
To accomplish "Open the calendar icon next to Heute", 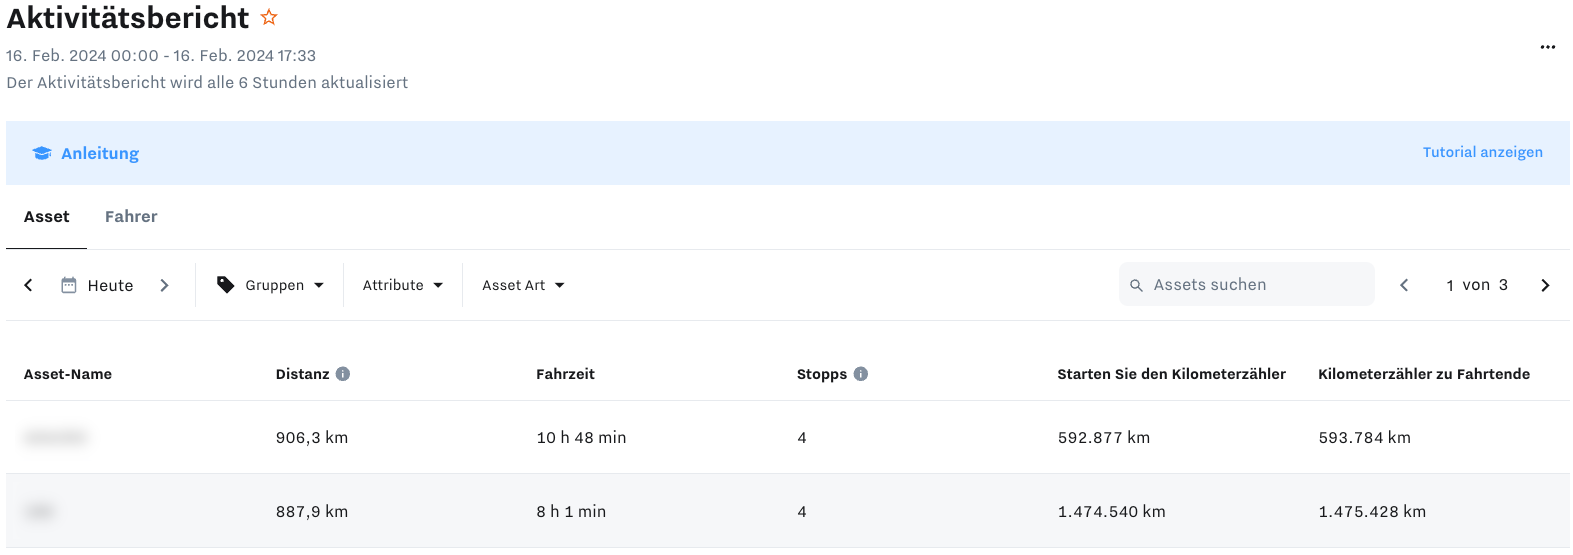I will 69,285.
